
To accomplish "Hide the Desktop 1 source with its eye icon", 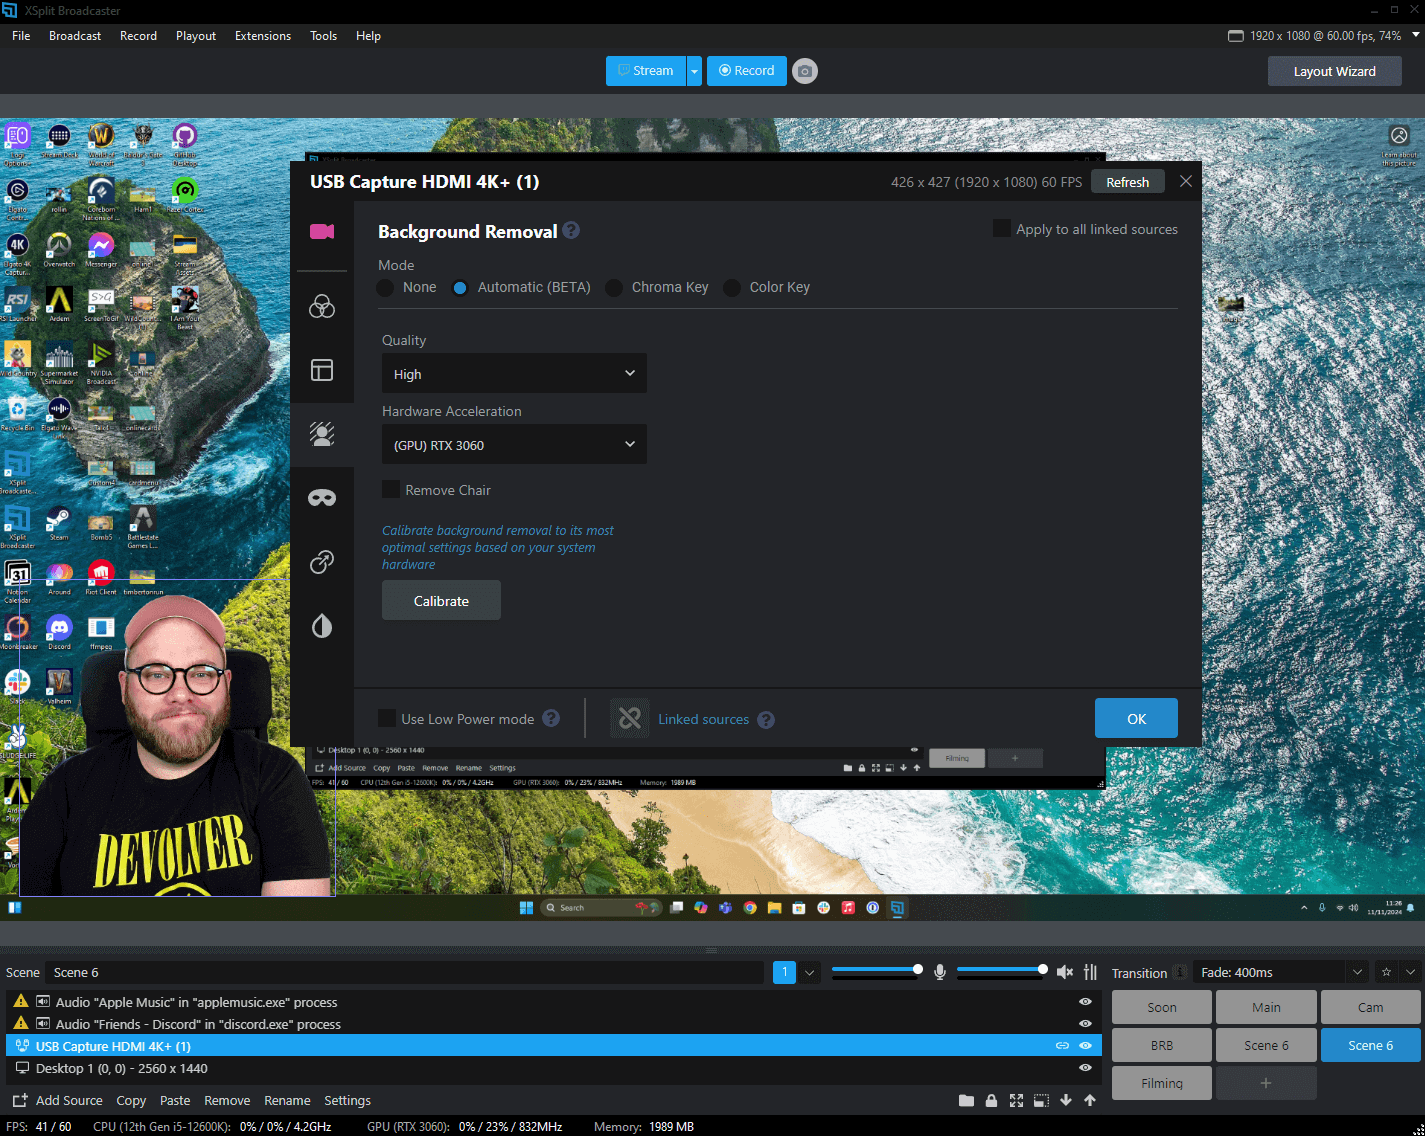I will pos(1085,1067).
